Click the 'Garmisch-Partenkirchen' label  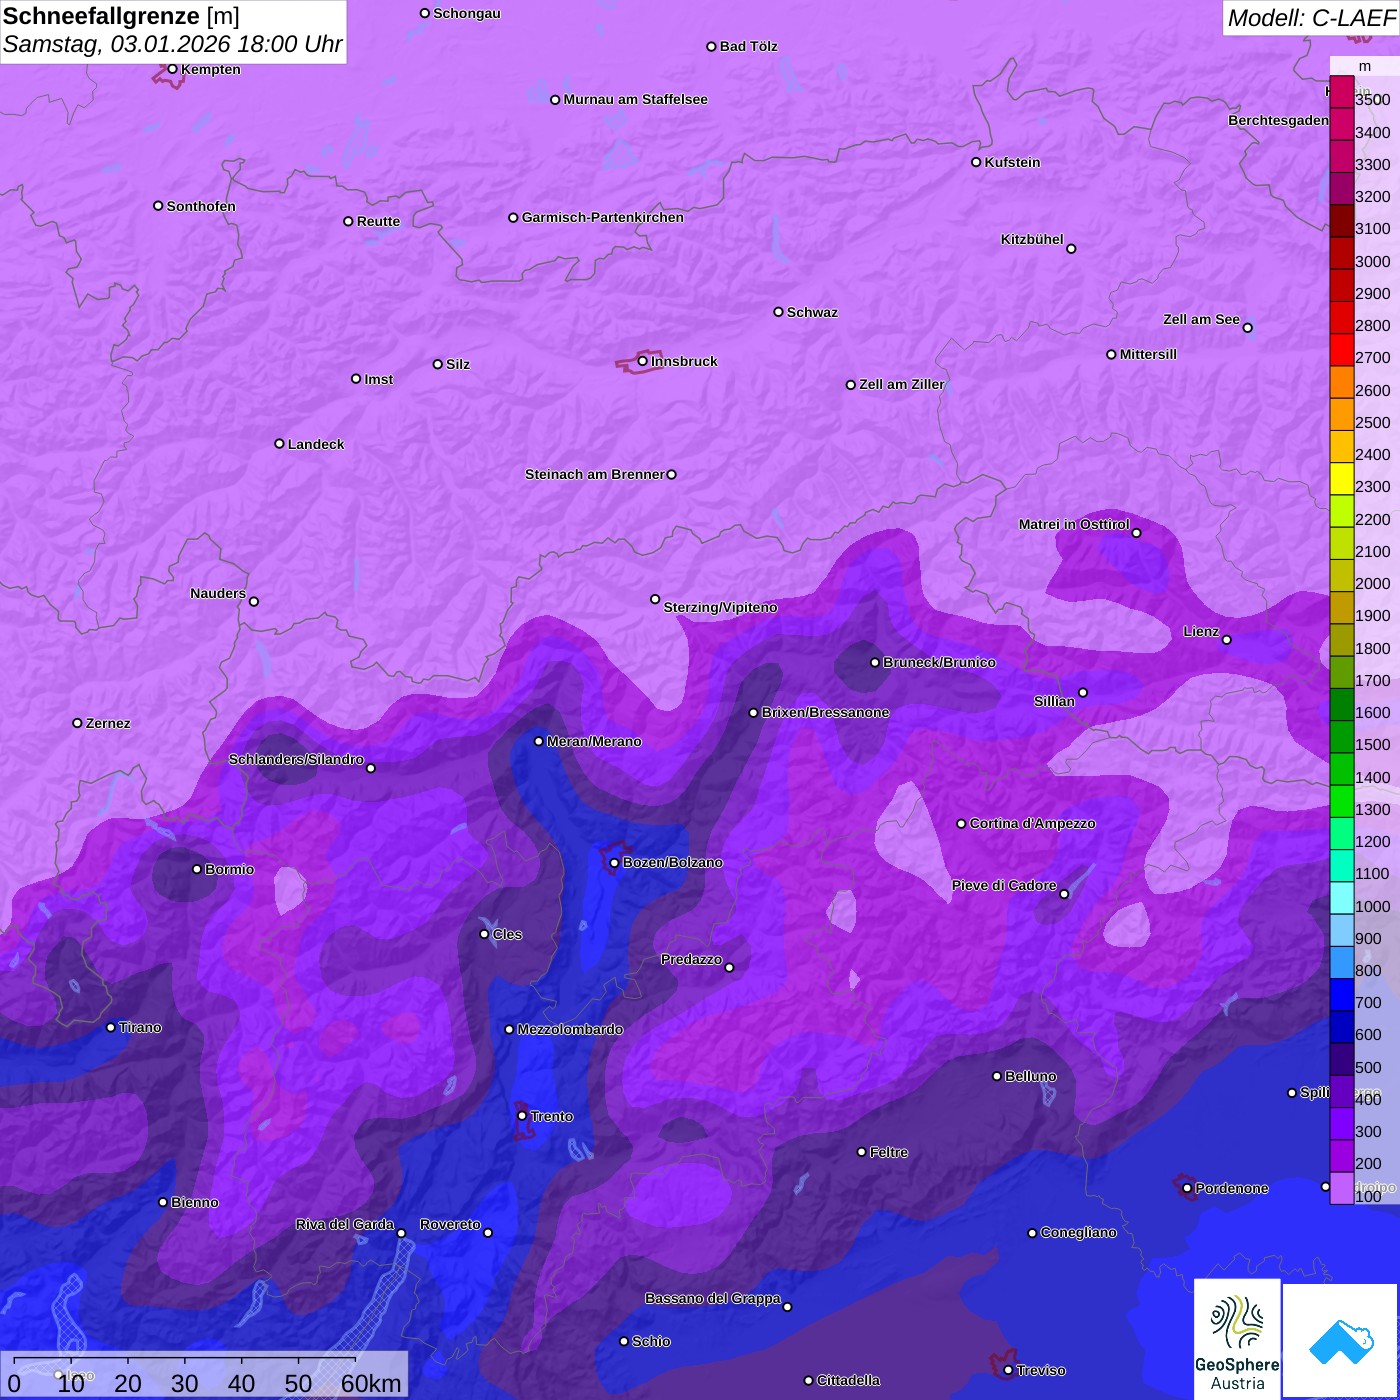coord(603,217)
